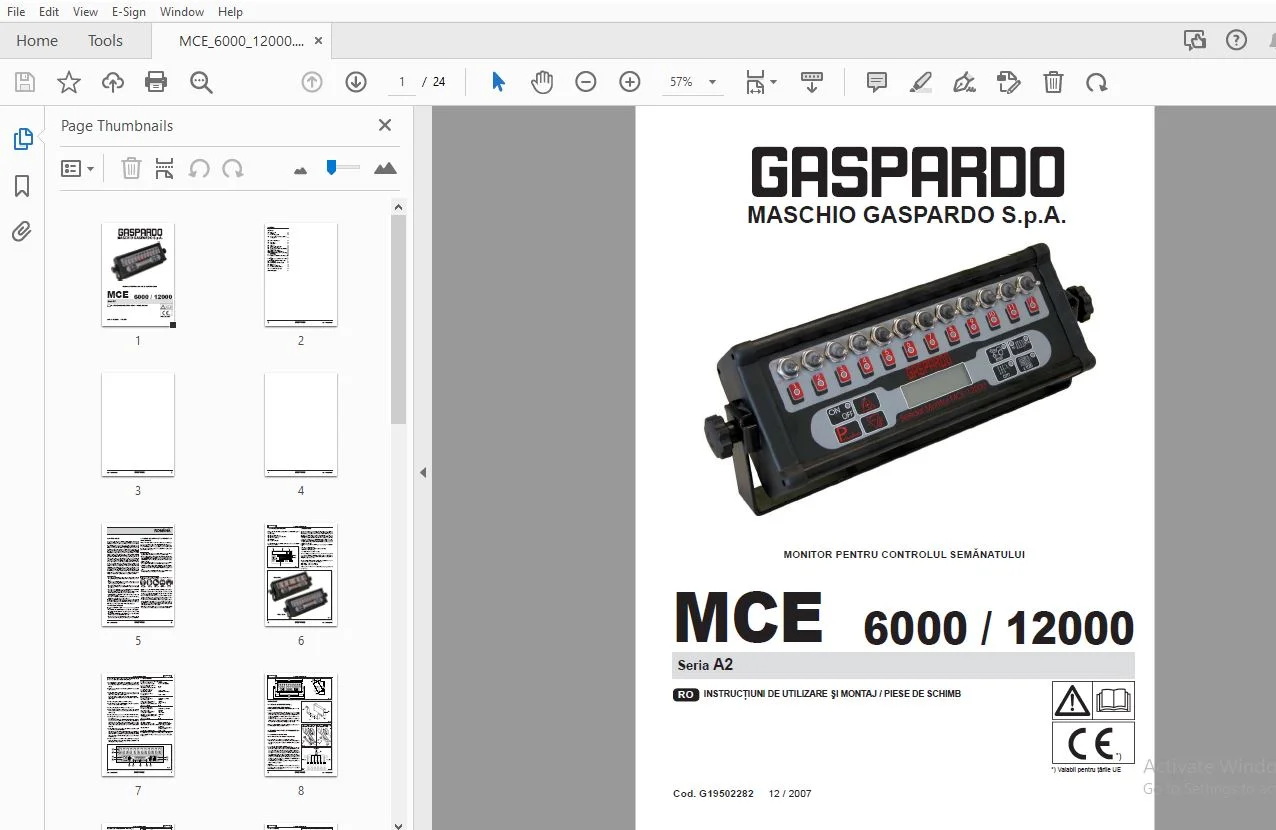Open the Bookmarks sidebar panel

pyautogui.click(x=22, y=186)
